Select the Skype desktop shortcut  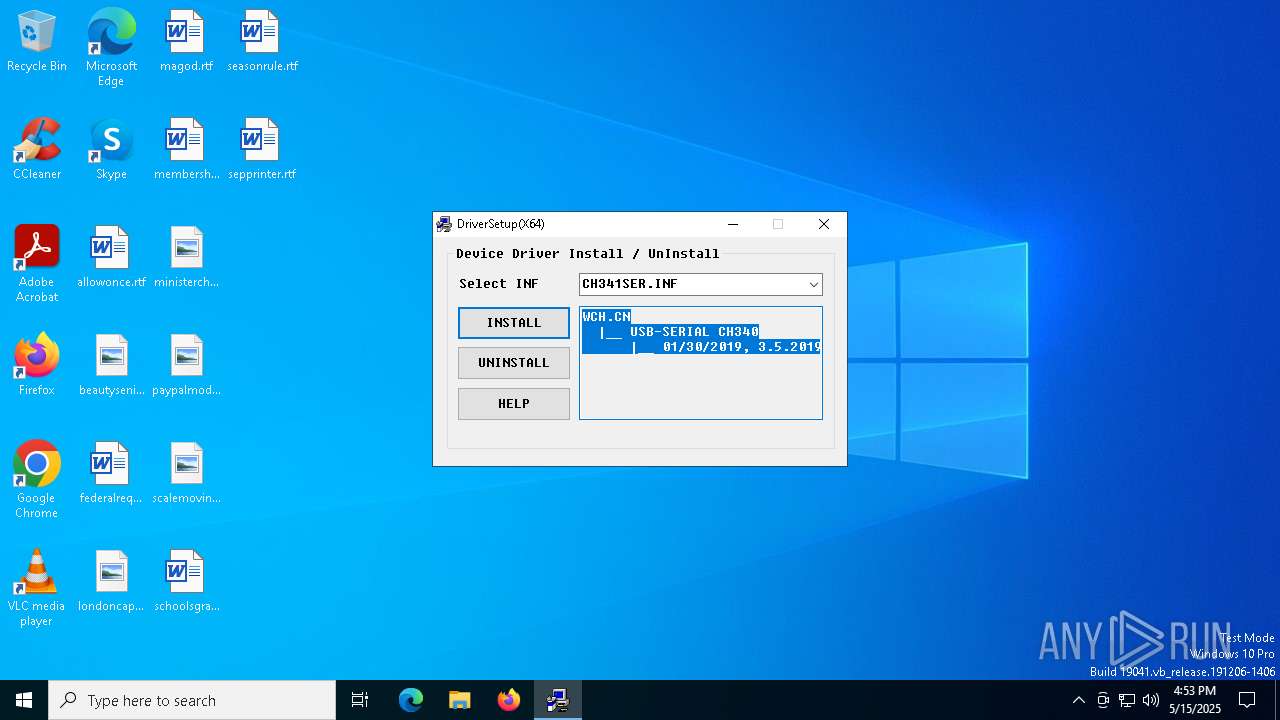tap(111, 150)
